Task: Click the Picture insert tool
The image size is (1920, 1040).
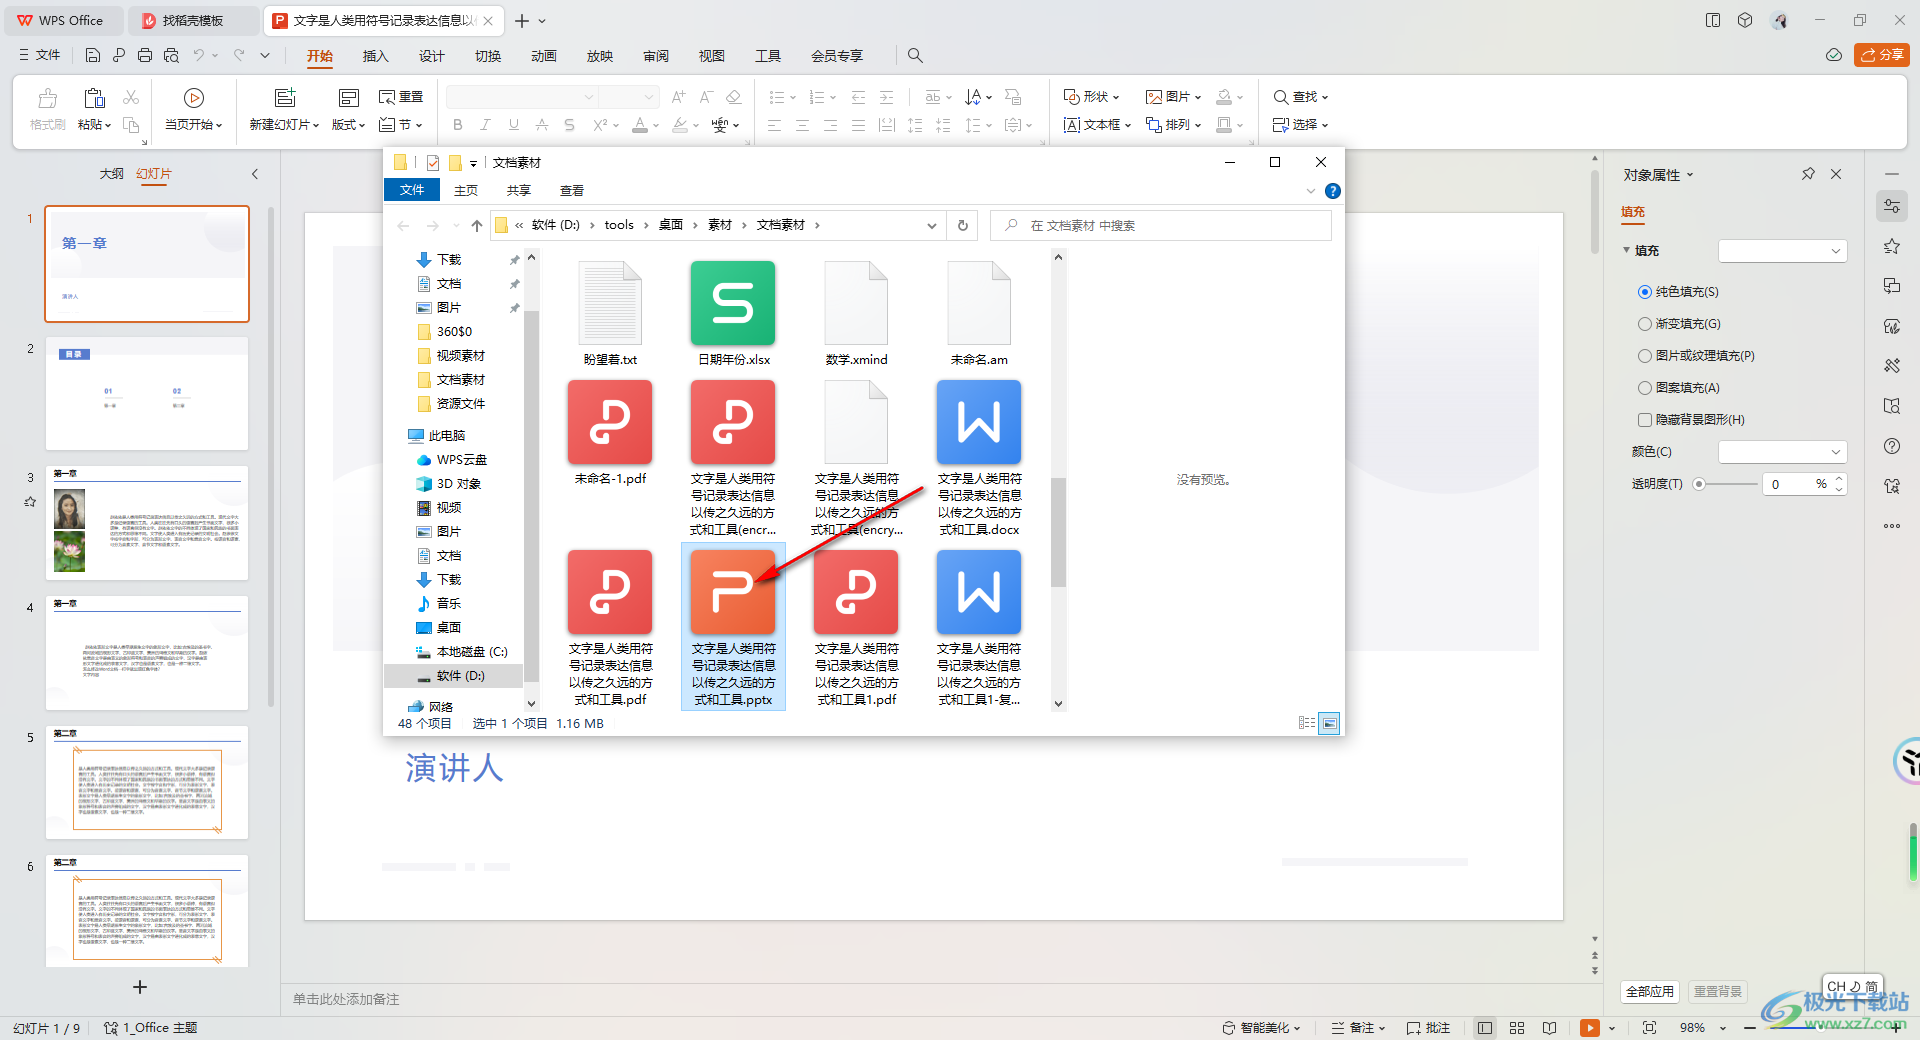Action: 1174,97
